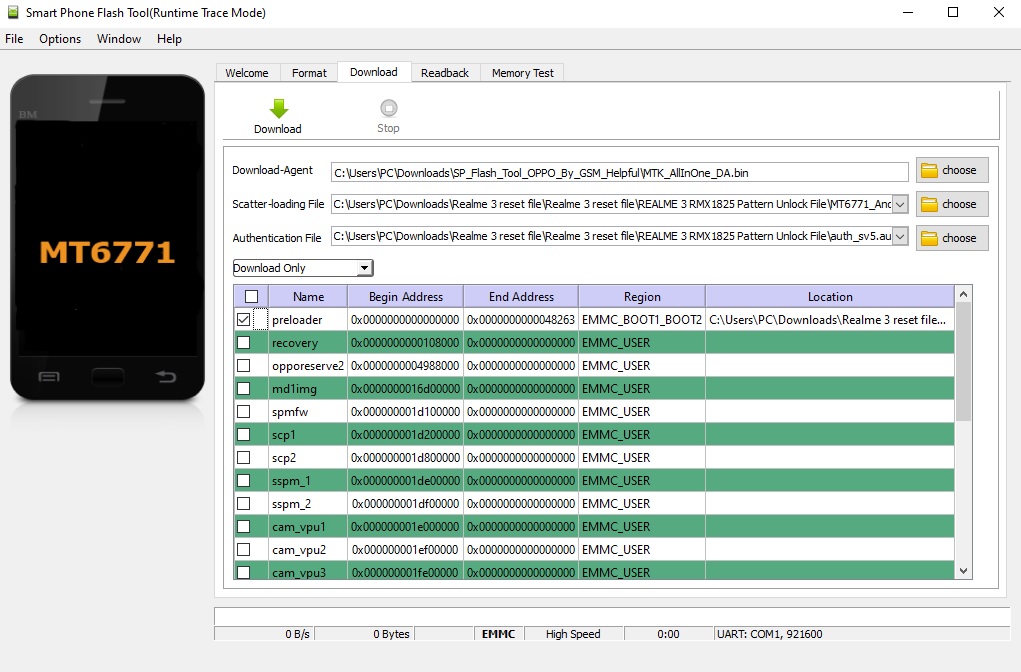Image resolution: width=1021 pixels, height=672 pixels.
Task: Click the md1img name cell
Action: (x=308, y=389)
